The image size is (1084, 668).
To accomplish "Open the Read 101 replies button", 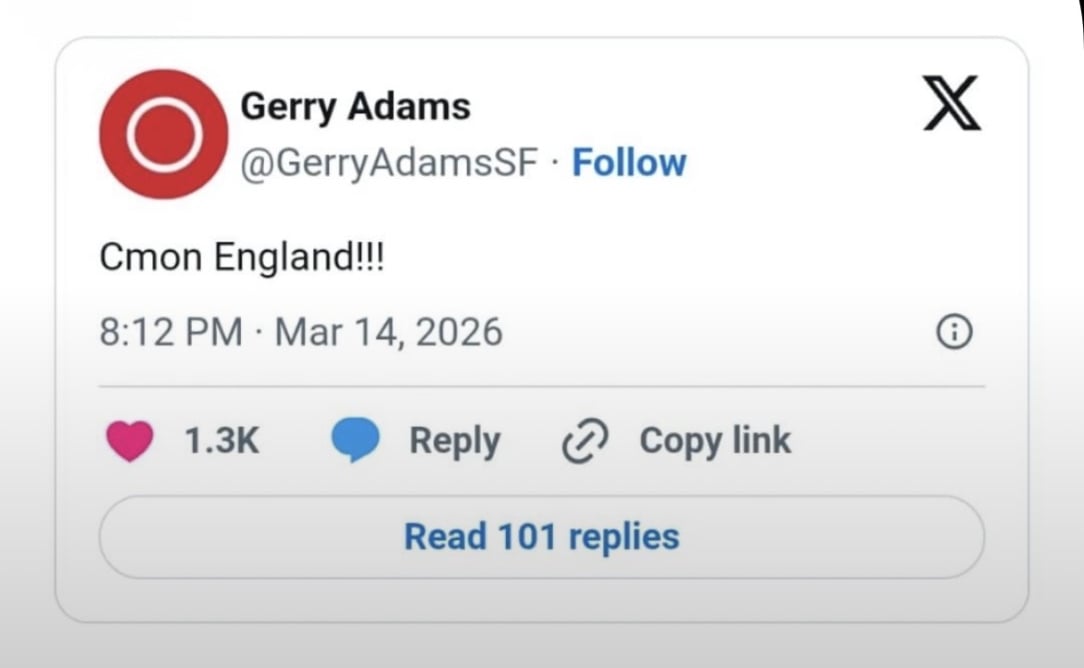I will coord(542,537).
